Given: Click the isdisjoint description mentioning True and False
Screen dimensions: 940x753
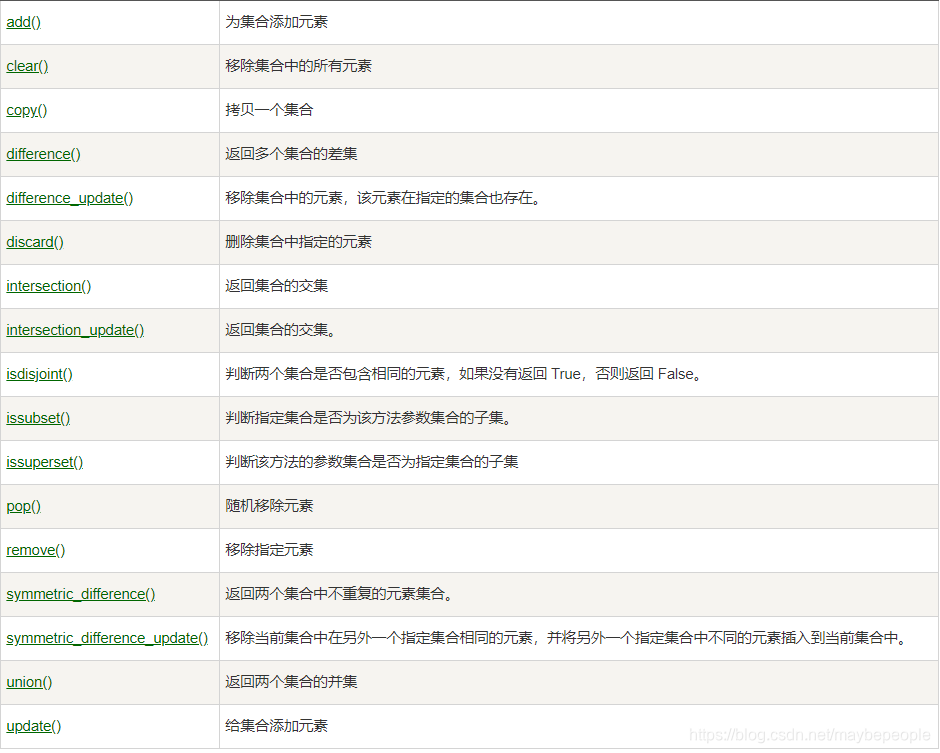Looking at the screenshot, I should [463, 374].
